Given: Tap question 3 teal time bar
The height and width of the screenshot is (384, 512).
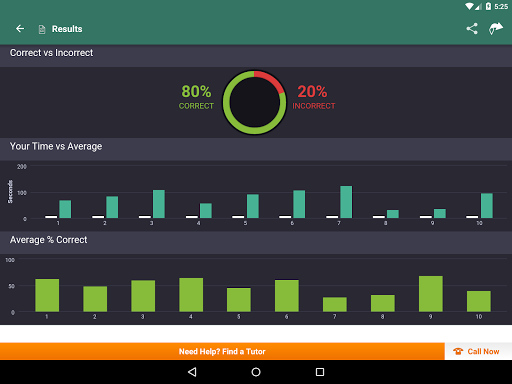Looking at the screenshot, I should coord(159,204).
